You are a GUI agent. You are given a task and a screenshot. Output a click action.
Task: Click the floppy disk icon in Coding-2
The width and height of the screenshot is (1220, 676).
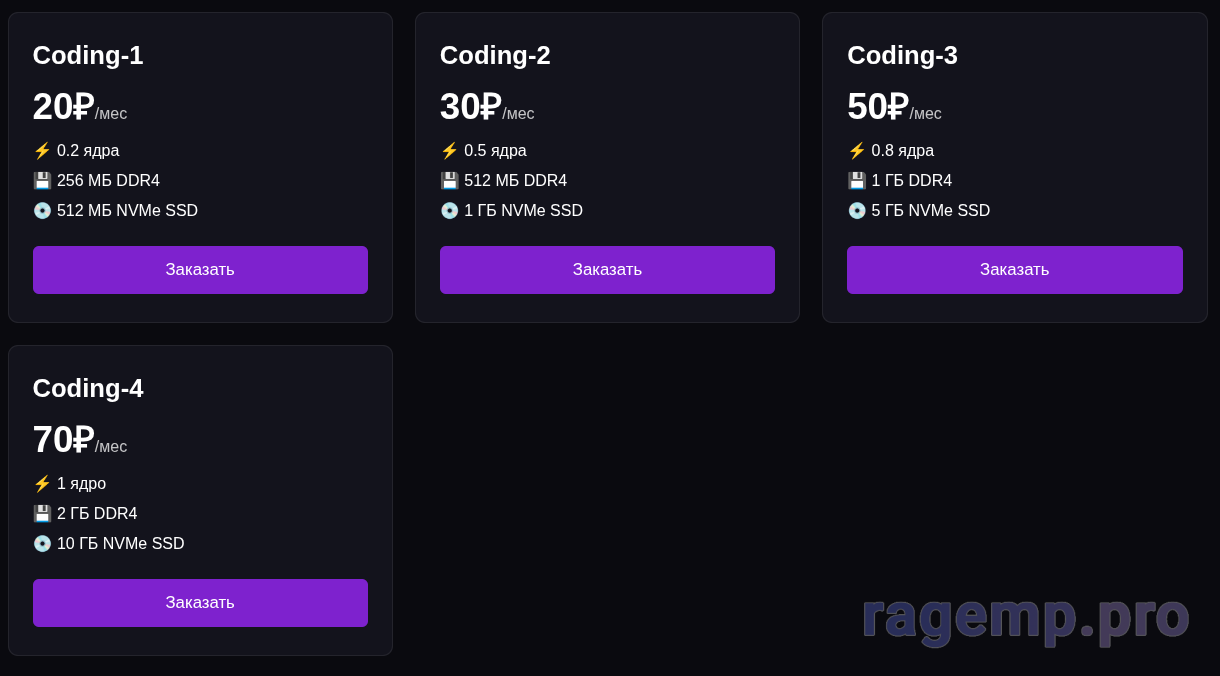(449, 181)
